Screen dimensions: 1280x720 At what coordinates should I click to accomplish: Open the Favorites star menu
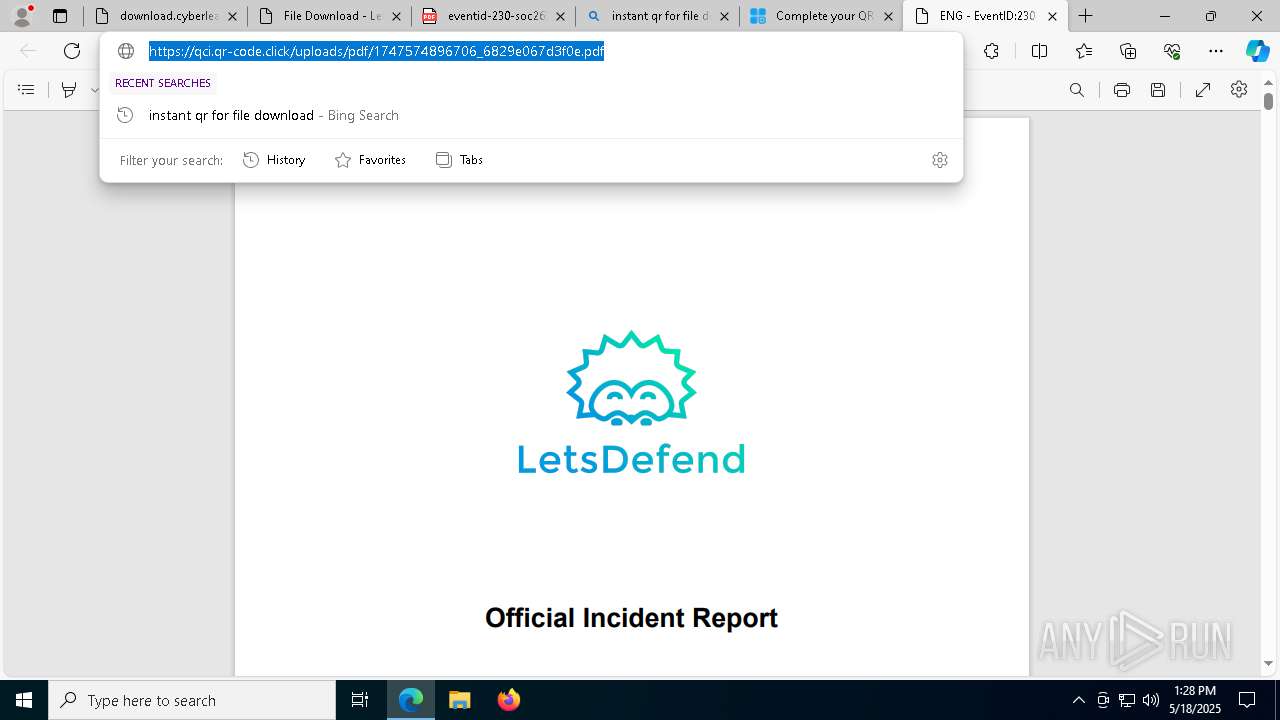point(1084,51)
